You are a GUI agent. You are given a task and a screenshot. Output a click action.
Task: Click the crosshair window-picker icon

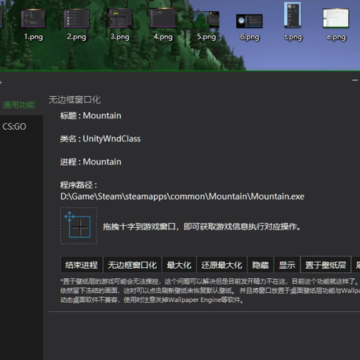(x=79, y=226)
